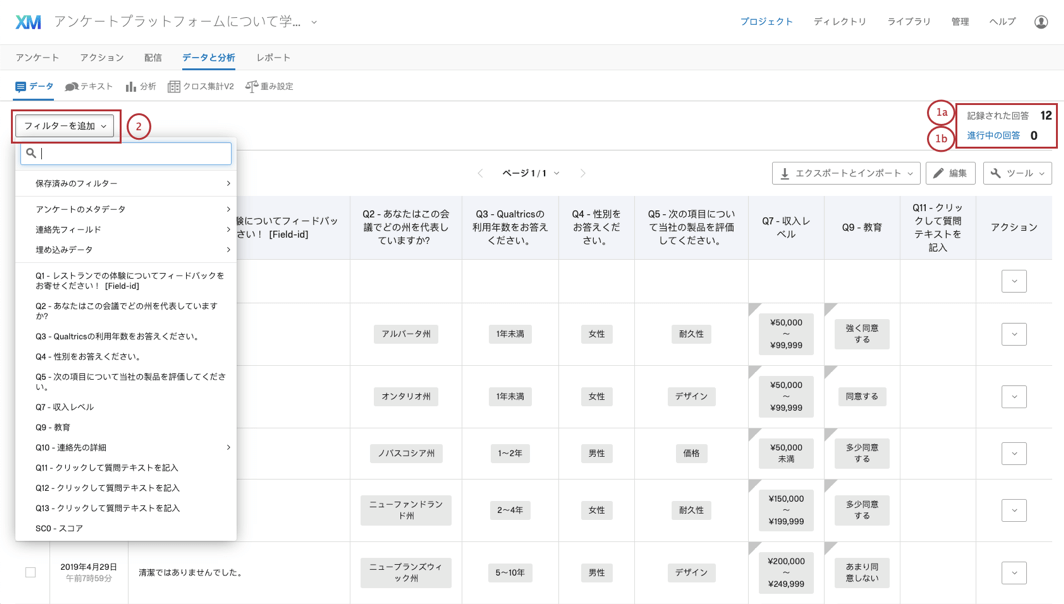The width and height of the screenshot is (1064, 604).
Task: Open the ページ 1/1 page selector
Action: (x=531, y=173)
